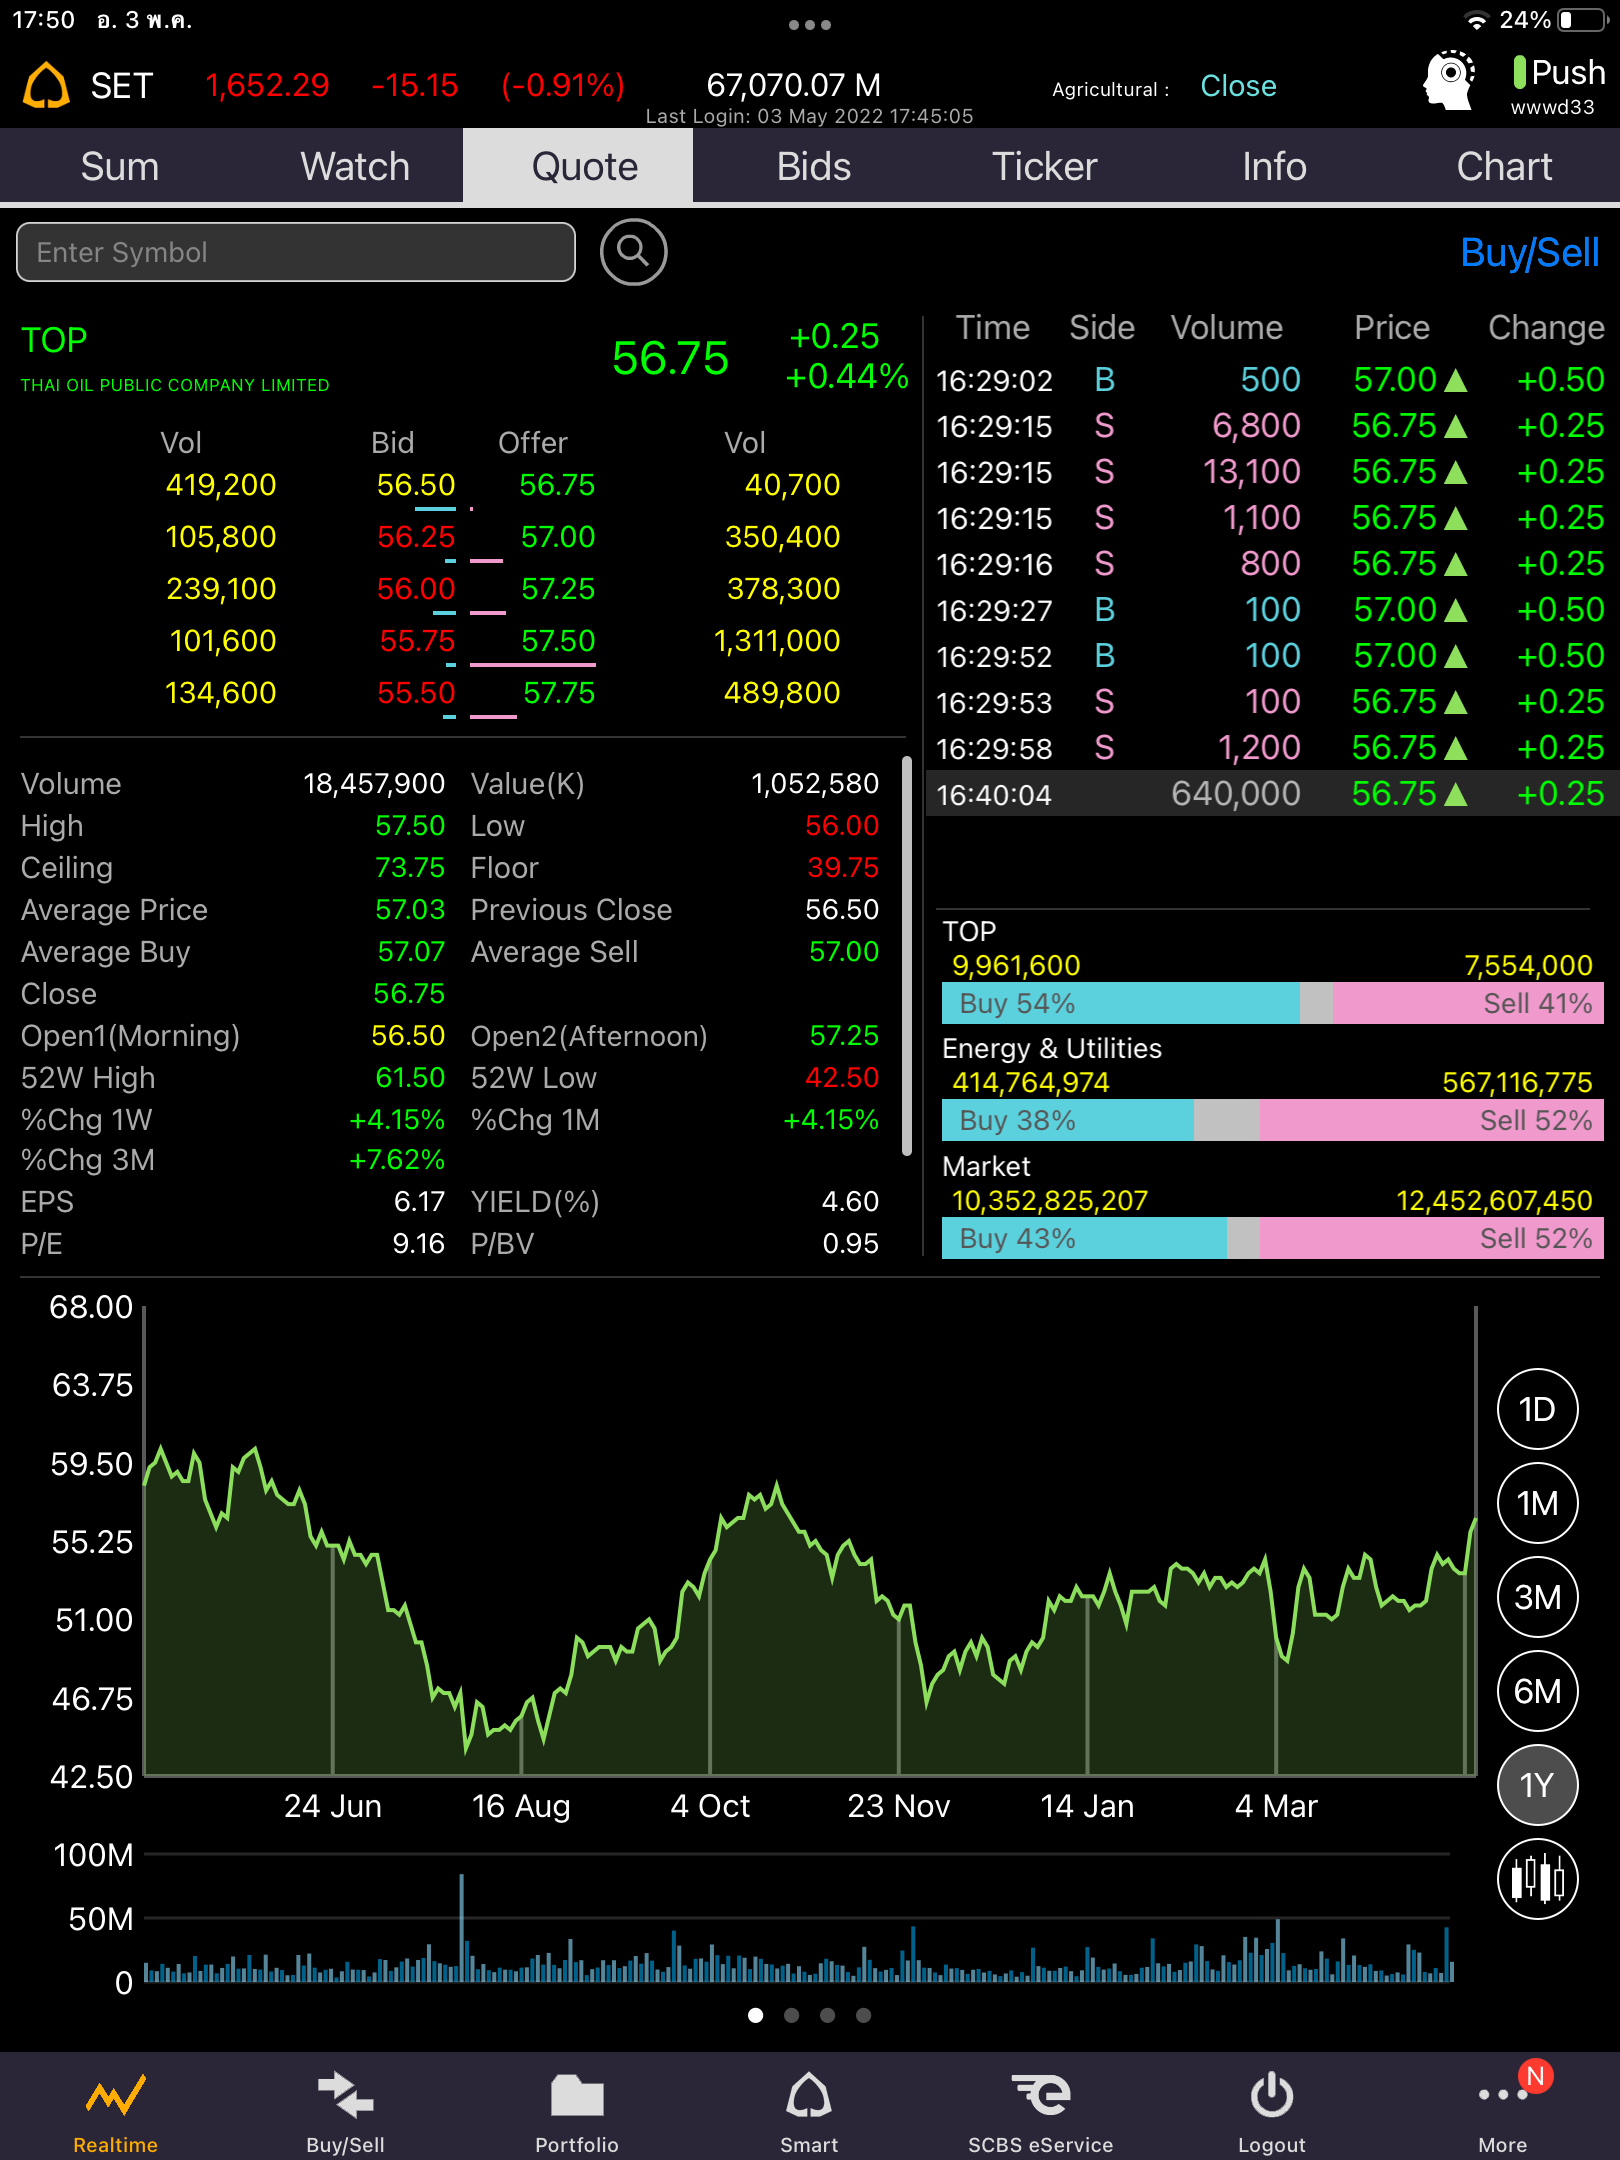Tap the offer volume 1,311,000
The height and width of the screenshot is (2160, 1620).
point(777,641)
